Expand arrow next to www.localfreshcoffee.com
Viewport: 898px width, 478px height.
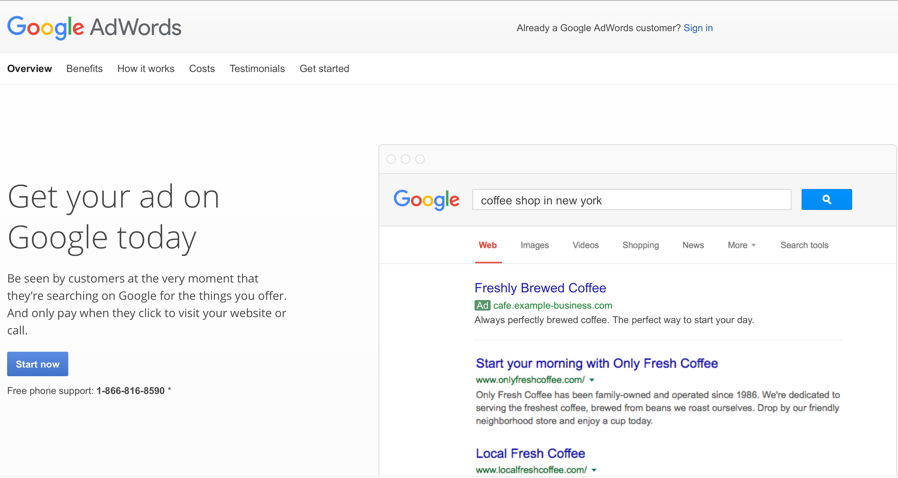[594, 470]
